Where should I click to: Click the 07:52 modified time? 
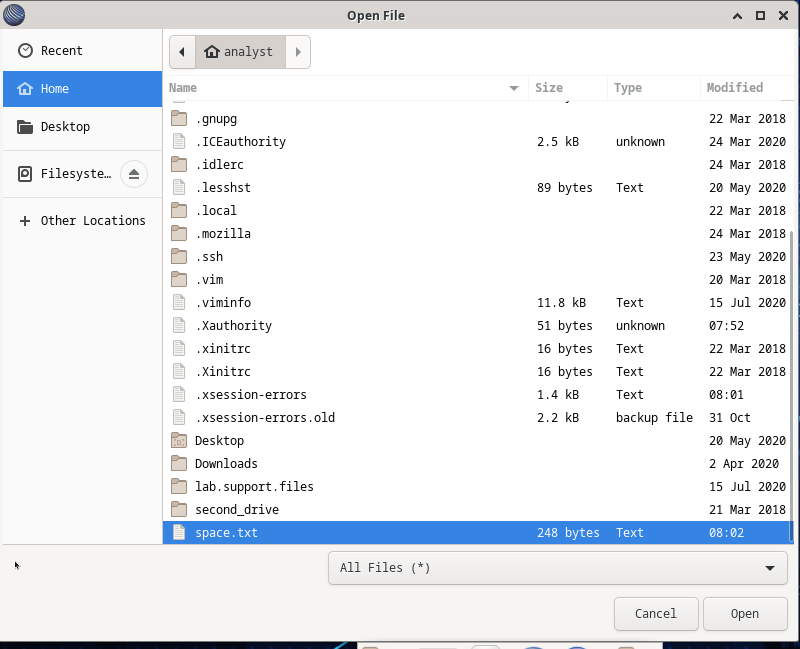[726, 325]
